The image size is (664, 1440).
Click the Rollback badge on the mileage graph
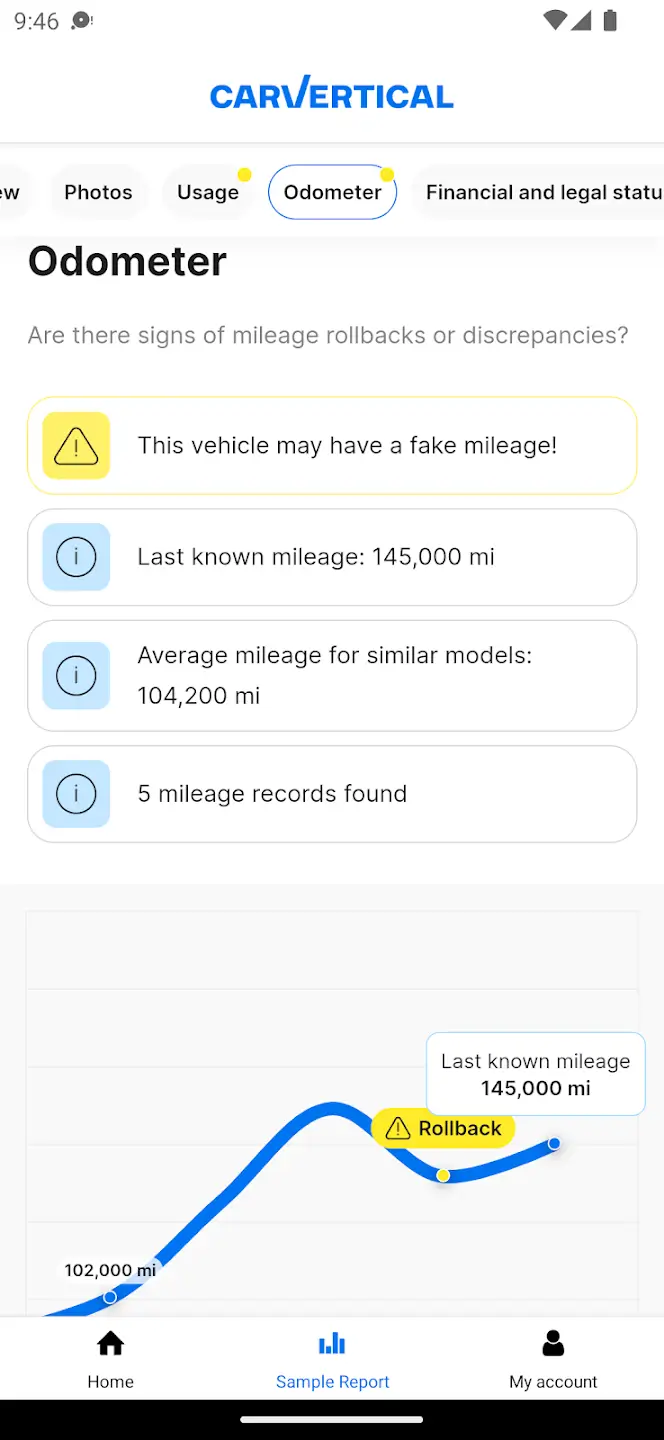point(443,1128)
